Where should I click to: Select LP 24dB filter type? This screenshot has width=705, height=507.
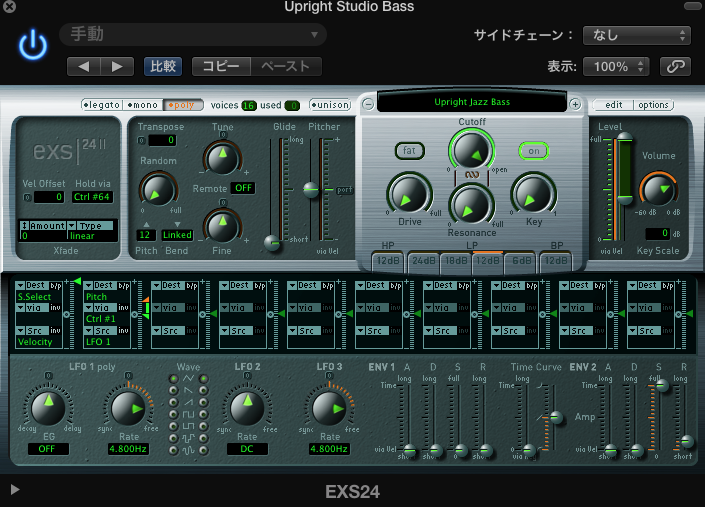pos(424,261)
